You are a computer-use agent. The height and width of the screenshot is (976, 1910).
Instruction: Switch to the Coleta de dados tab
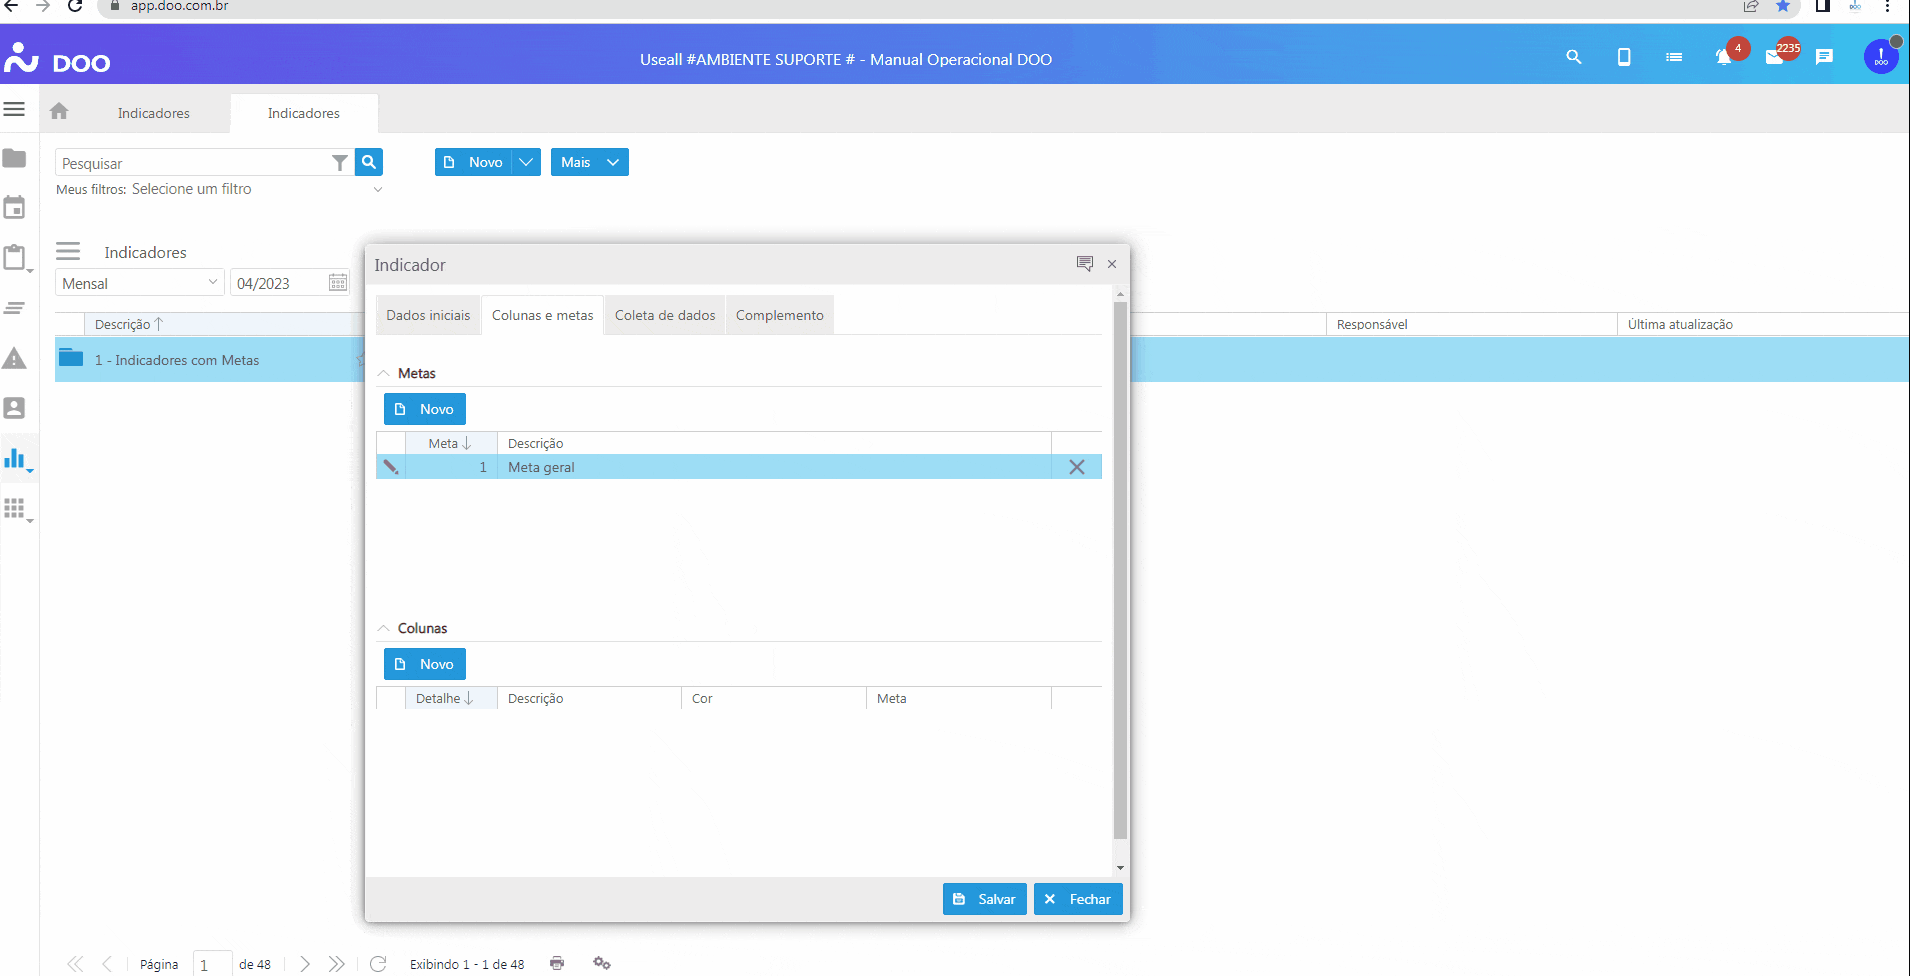pos(665,315)
